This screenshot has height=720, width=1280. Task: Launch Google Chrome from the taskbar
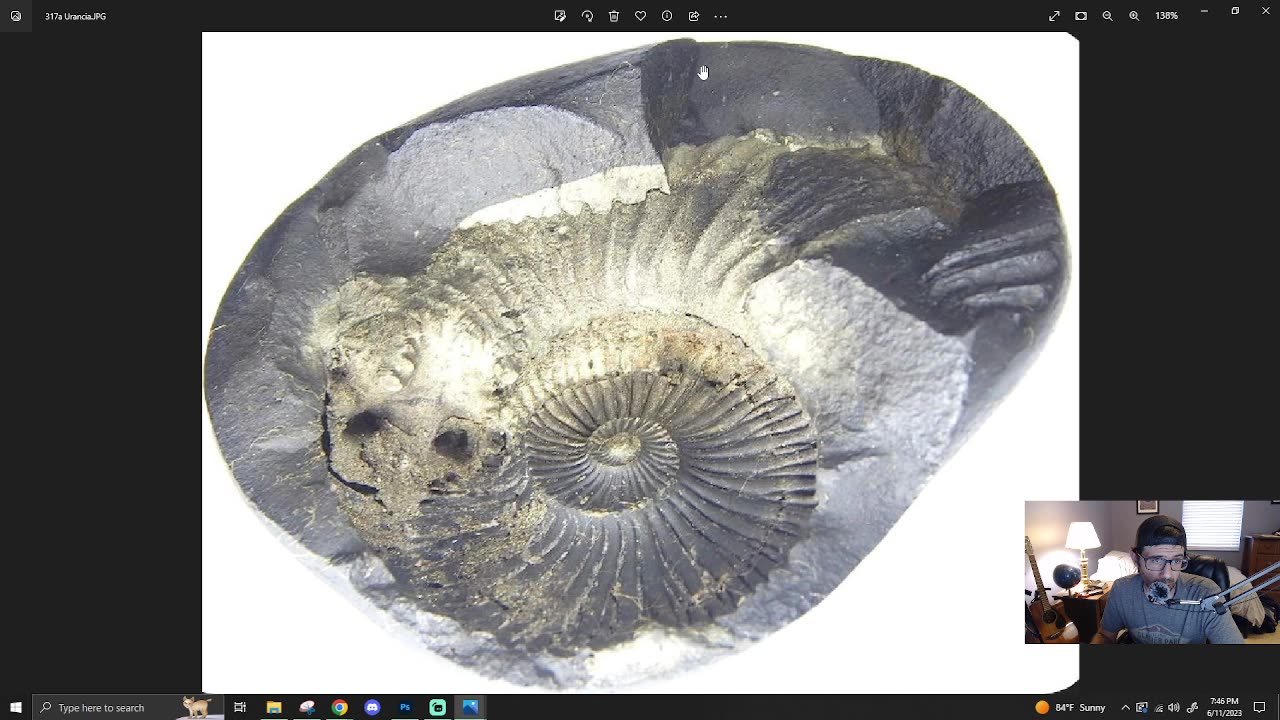tap(340, 707)
